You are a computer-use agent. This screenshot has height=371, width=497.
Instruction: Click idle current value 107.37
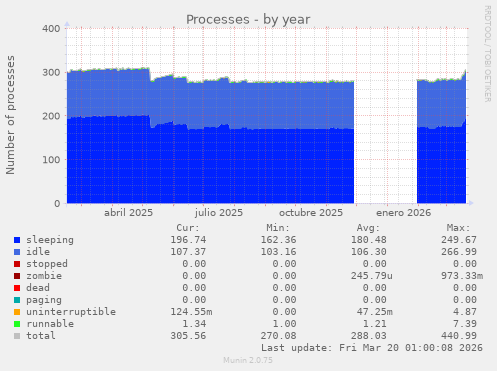click(188, 252)
